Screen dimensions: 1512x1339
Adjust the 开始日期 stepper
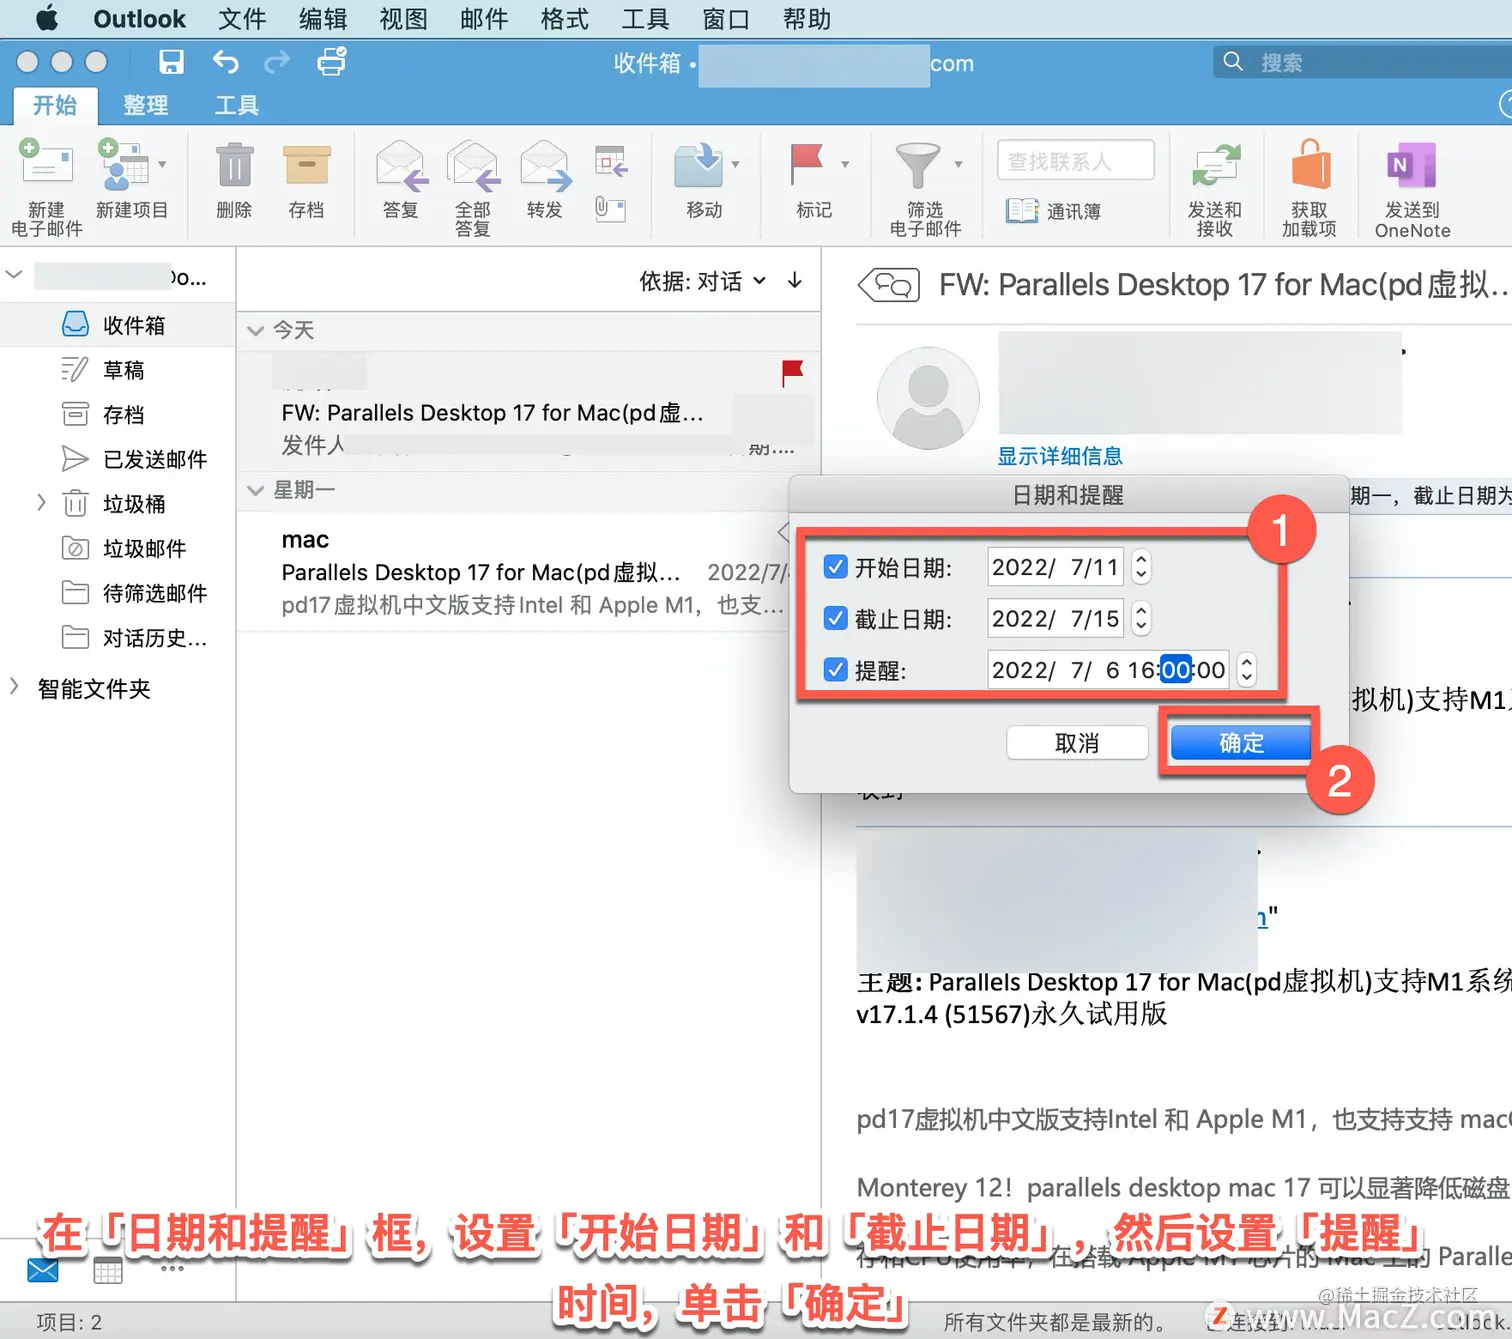click(x=1141, y=567)
